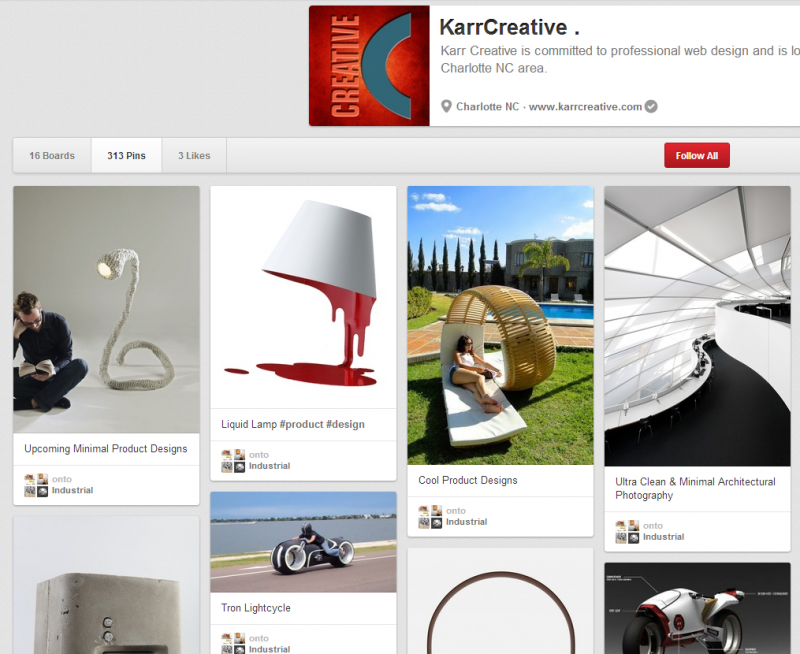Open the 3 Likes tab

tap(193, 155)
